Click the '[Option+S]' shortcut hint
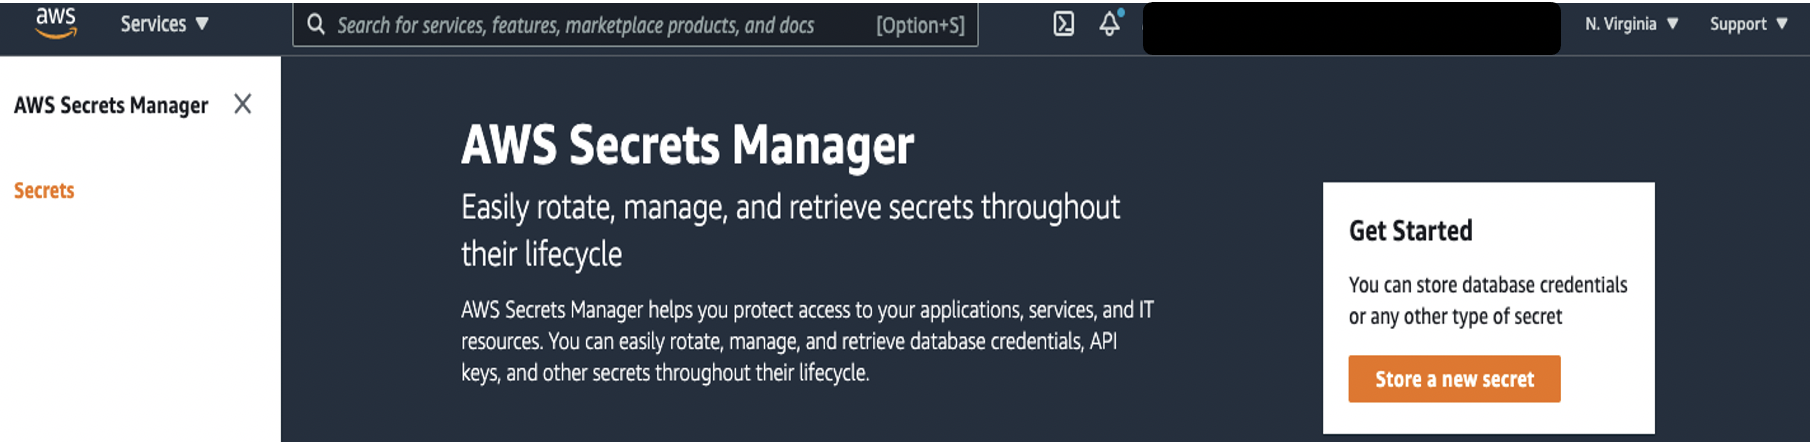The width and height of the screenshot is (1814, 442). [x=920, y=25]
